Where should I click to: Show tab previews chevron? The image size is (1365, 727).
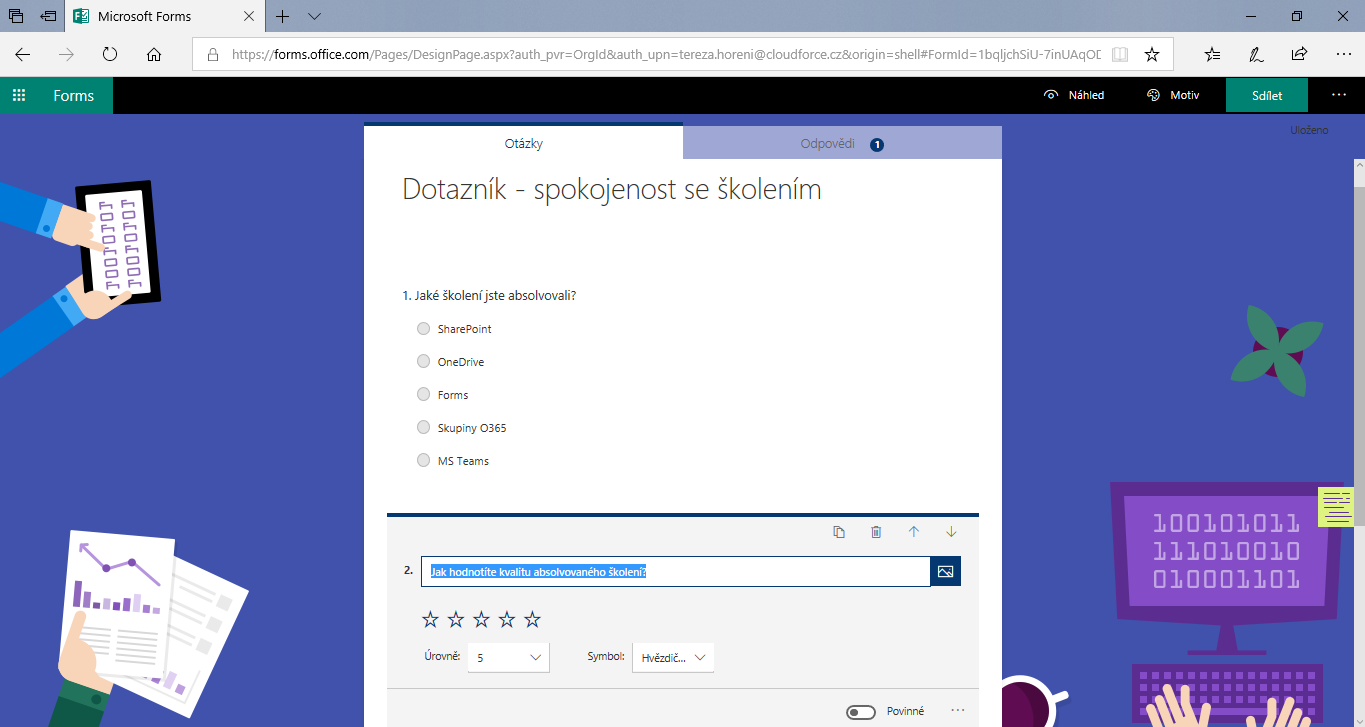tap(314, 16)
